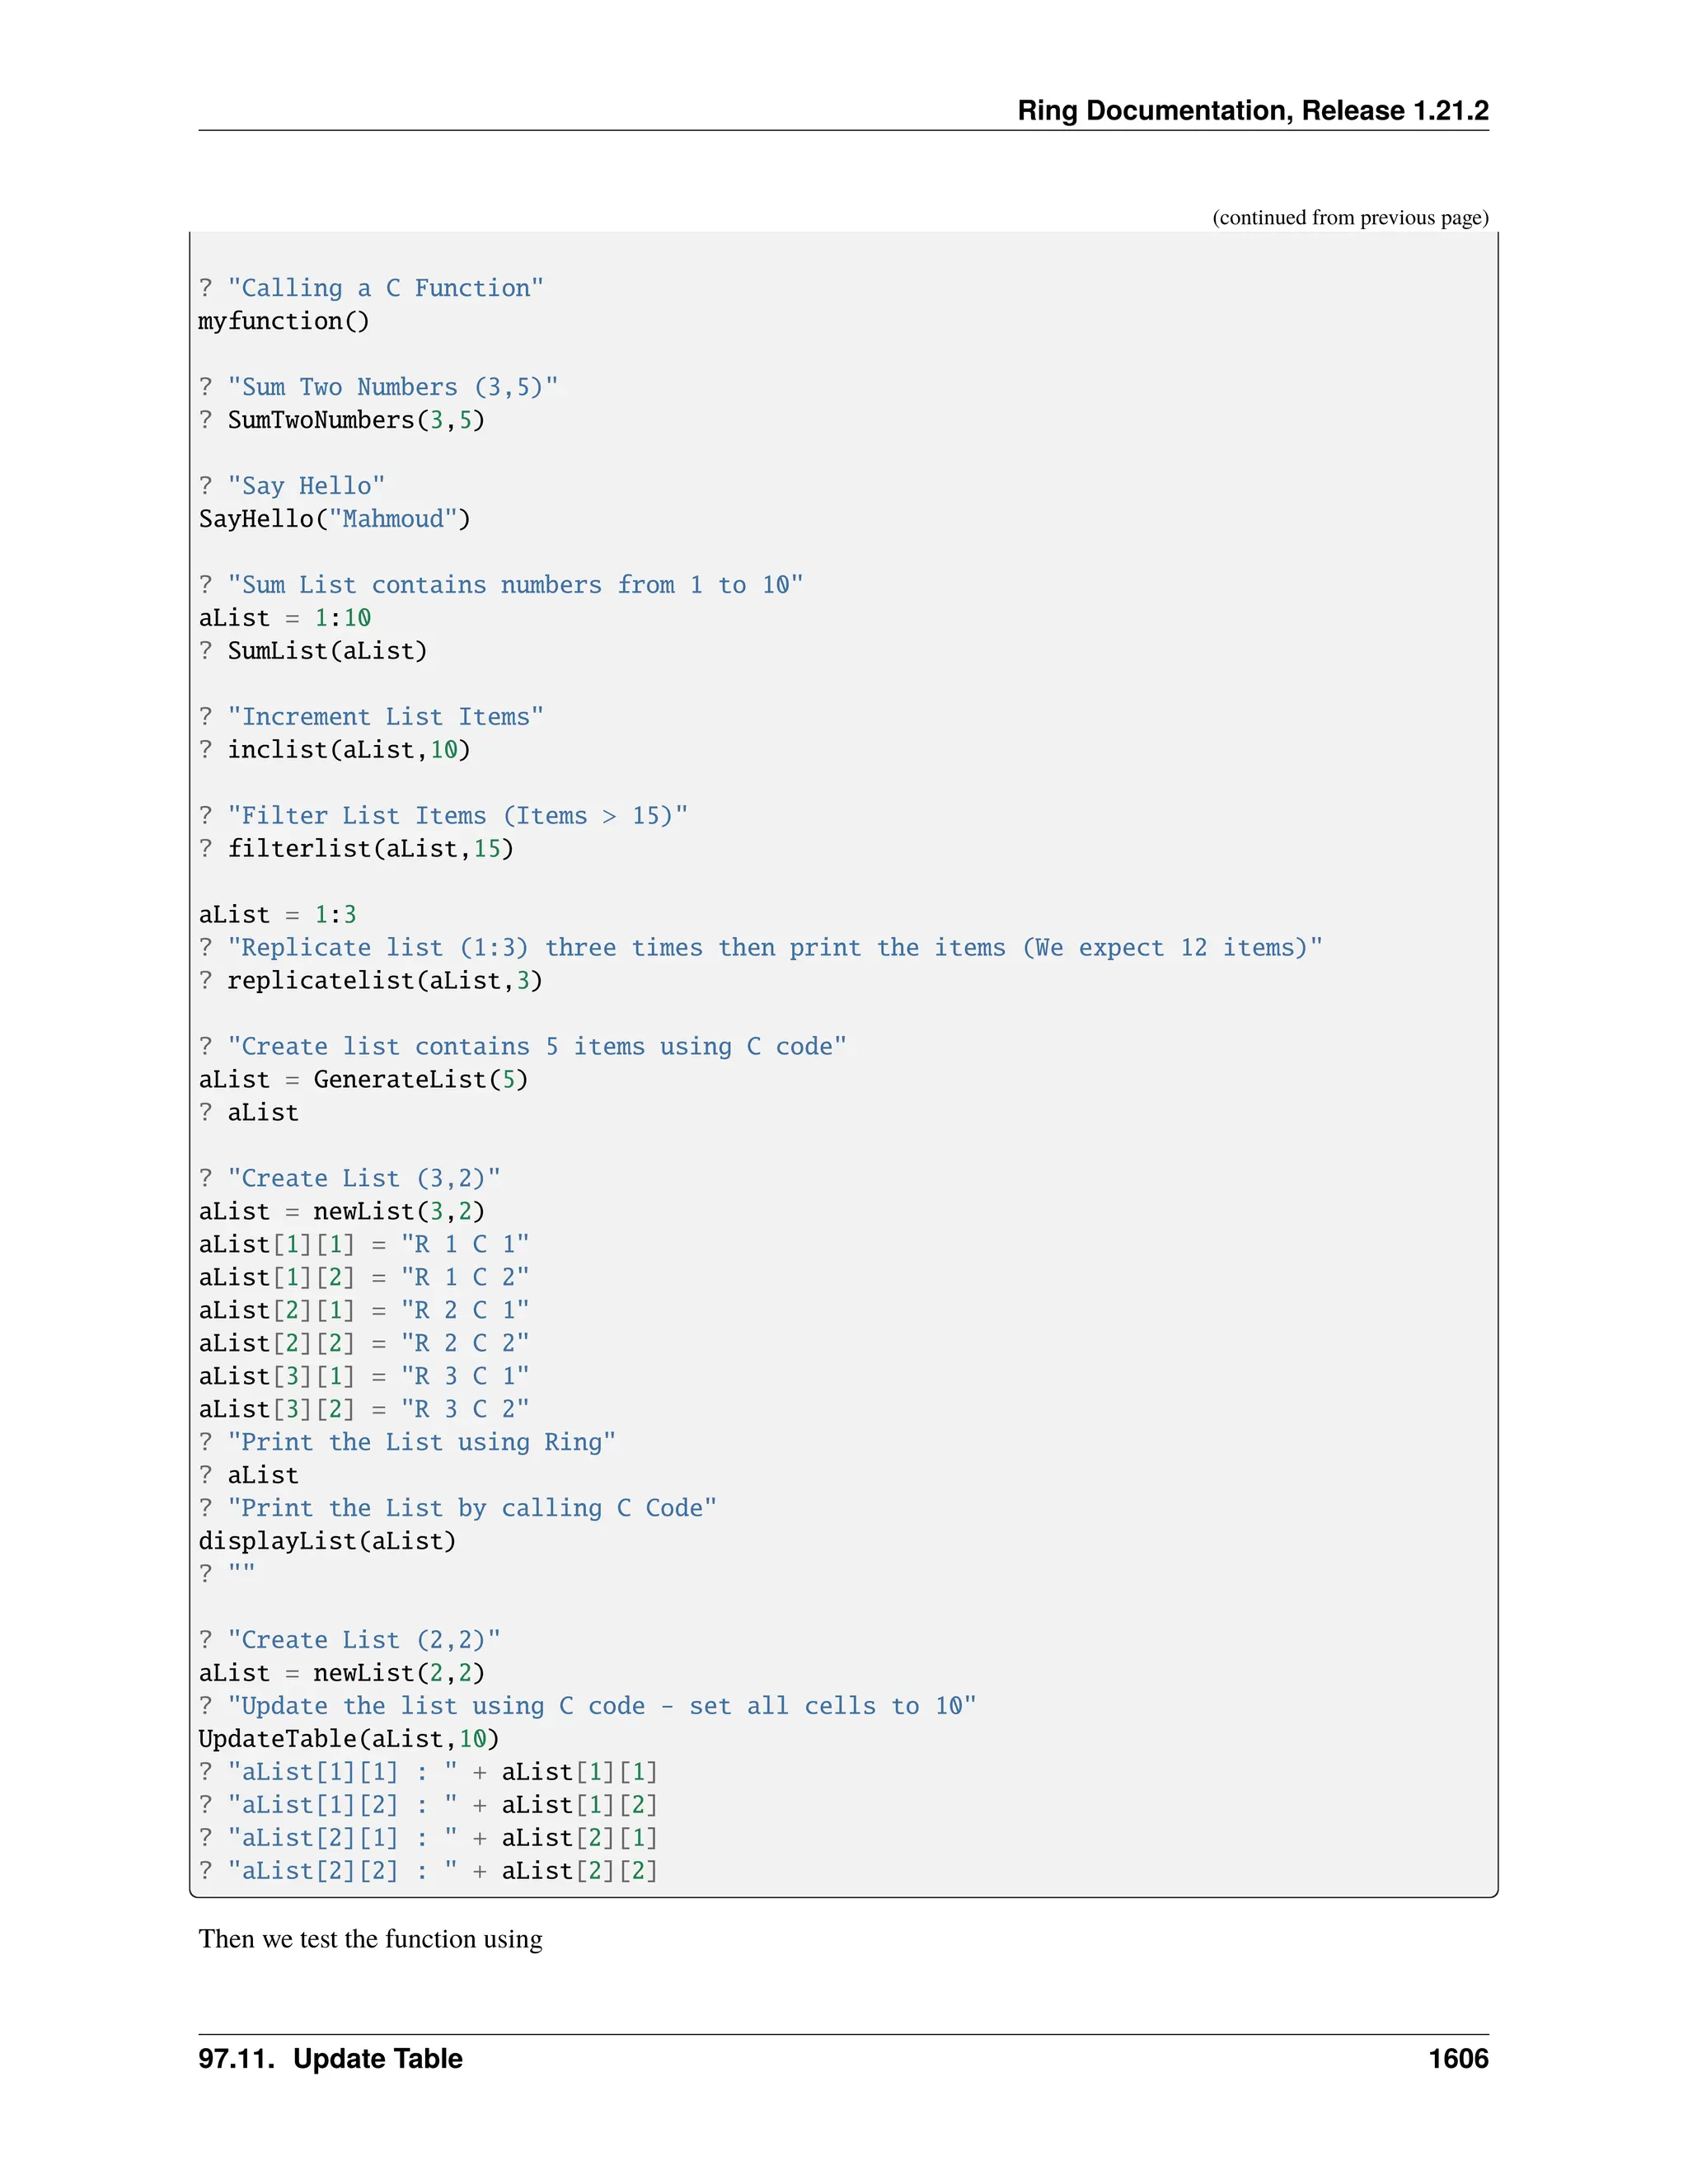Click the replicatelist(aList,3) line
The width and height of the screenshot is (1688, 2184).
tap(384, 981)
